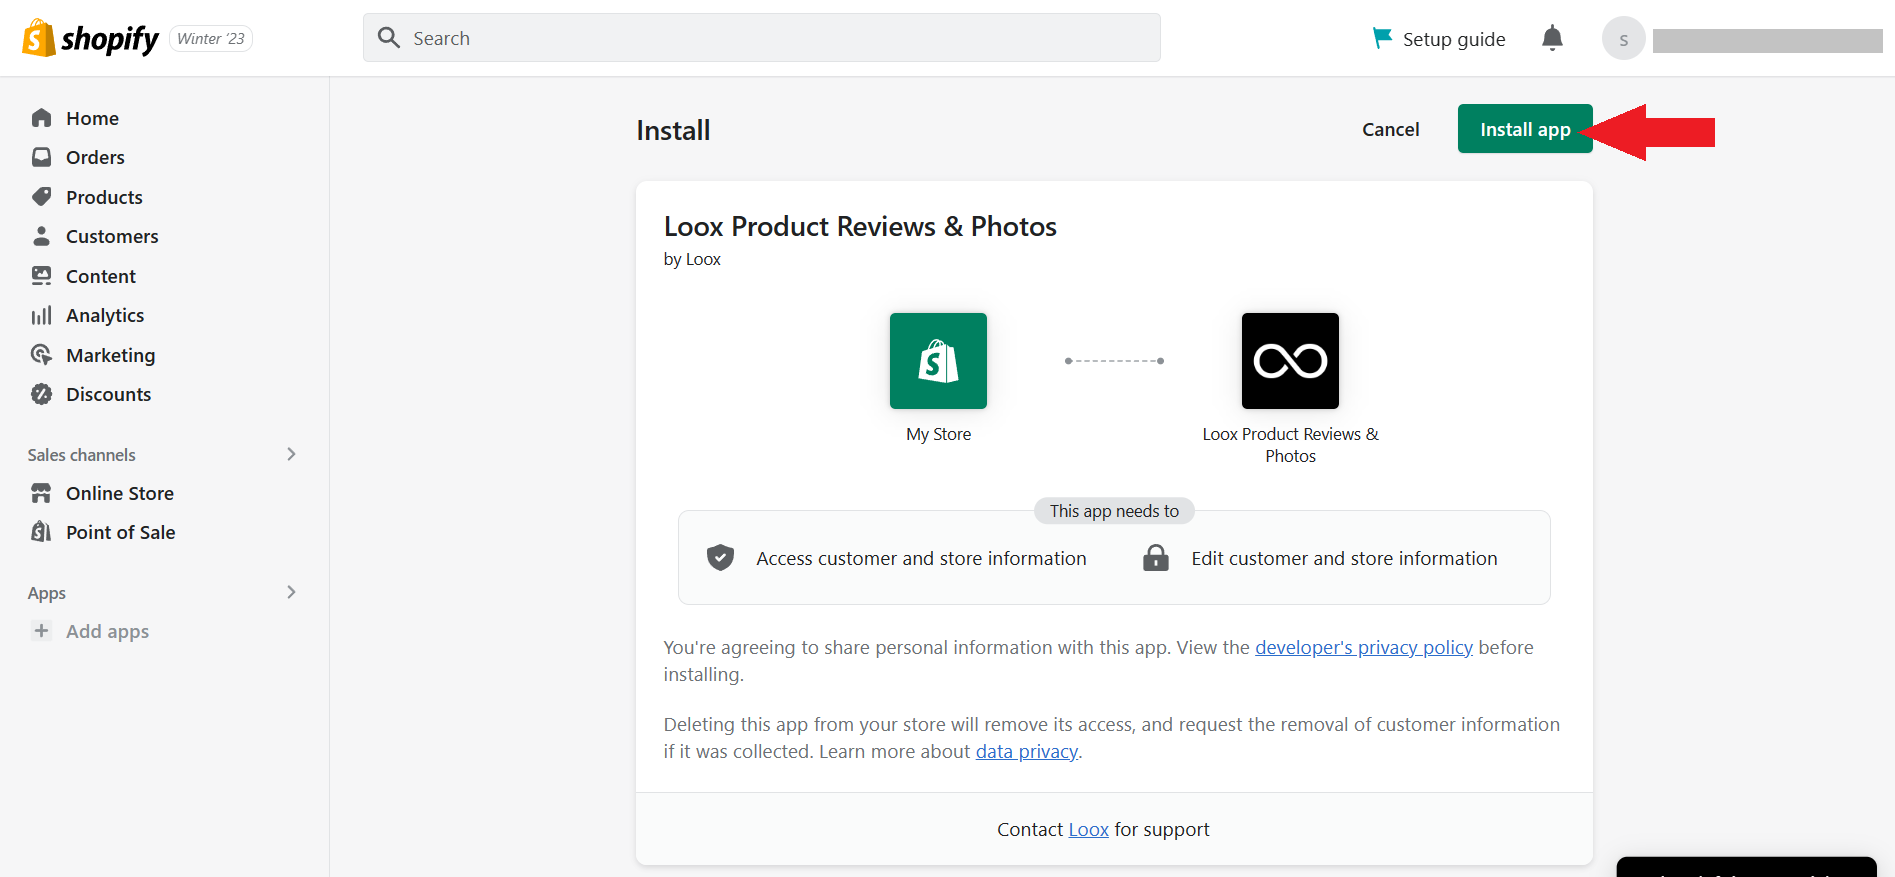Viewport: 1895px width, 877px height.
Task: Click the Marketing target icon
Action: [x=41, y=355]
